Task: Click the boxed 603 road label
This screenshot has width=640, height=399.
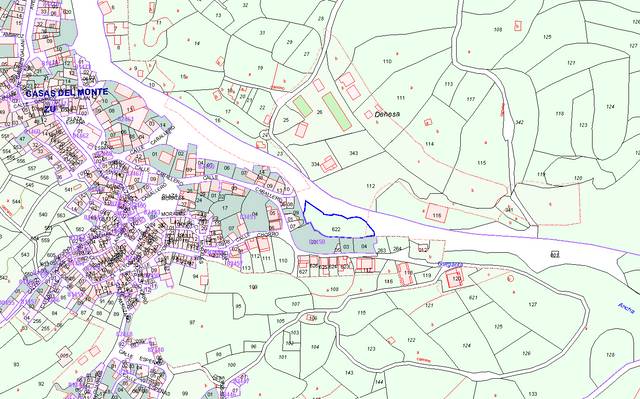Action: (555, 255)
